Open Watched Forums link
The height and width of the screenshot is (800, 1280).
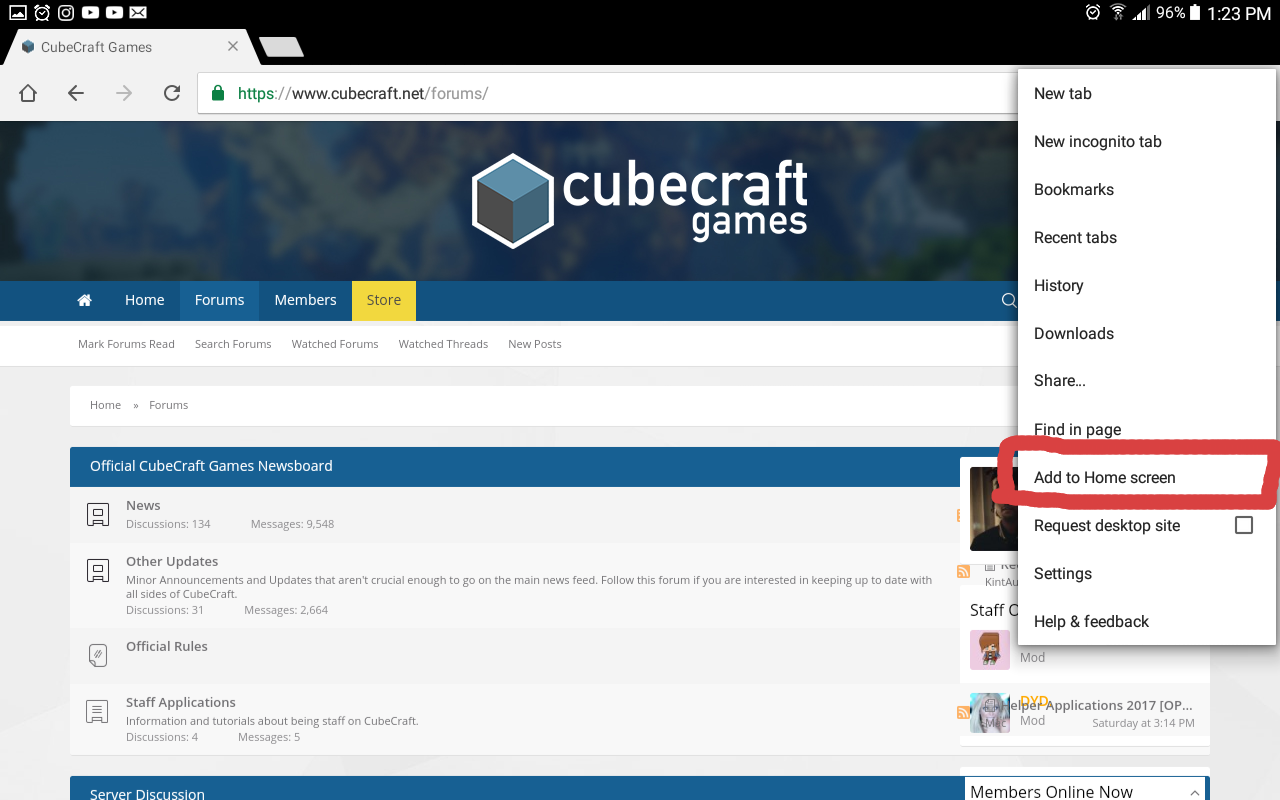click(x=335, y=344)
